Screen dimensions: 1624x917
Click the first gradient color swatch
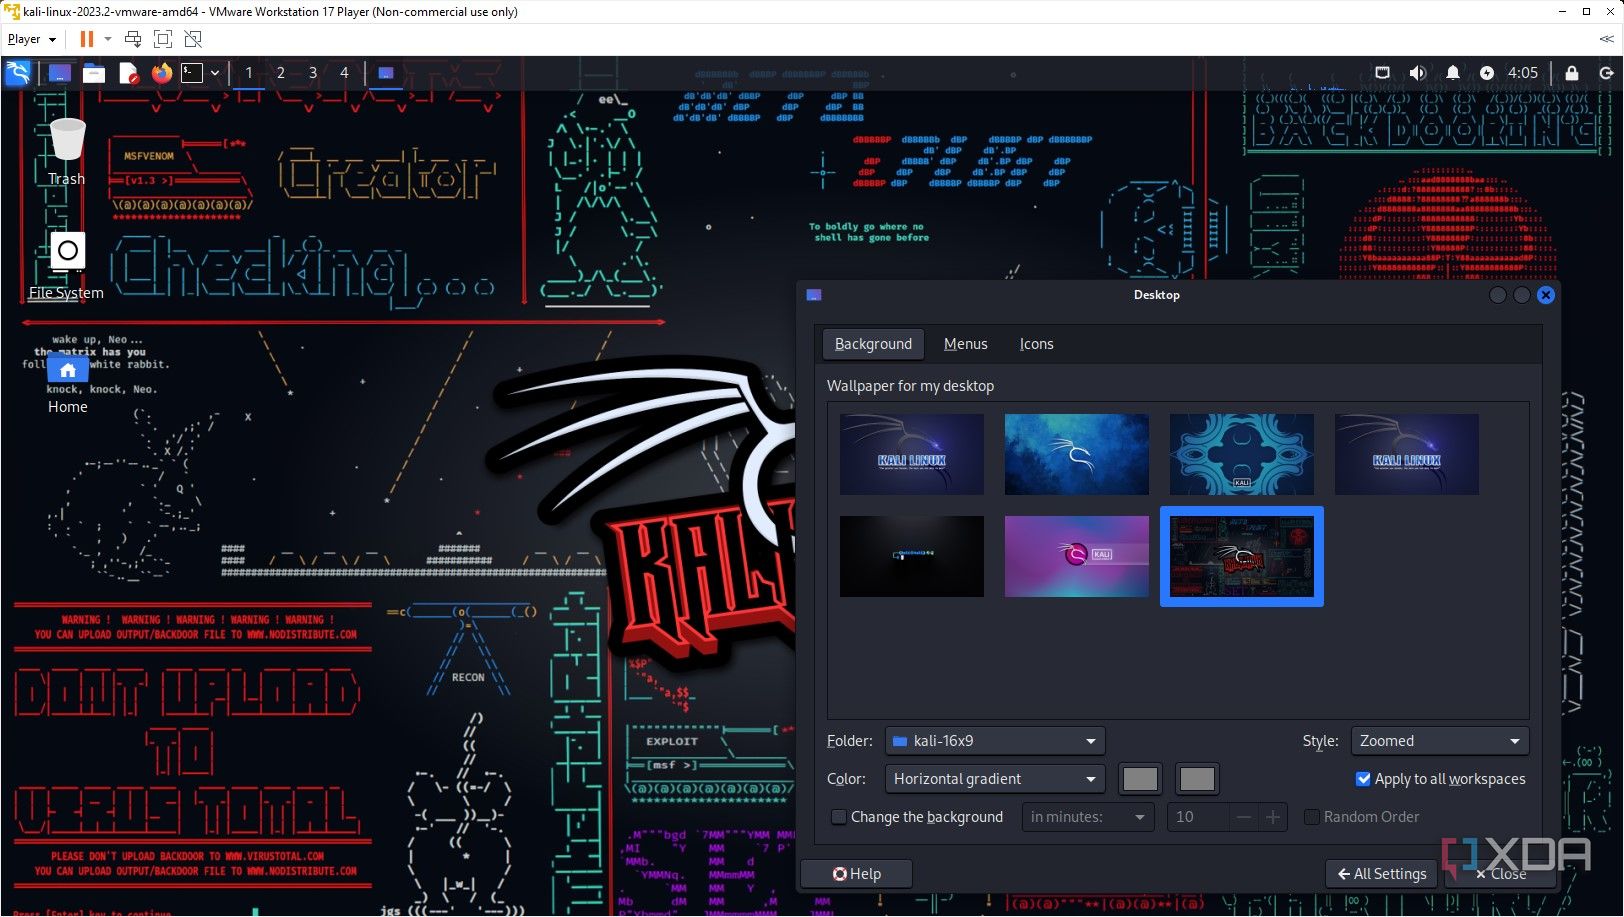click(1140, 779)
